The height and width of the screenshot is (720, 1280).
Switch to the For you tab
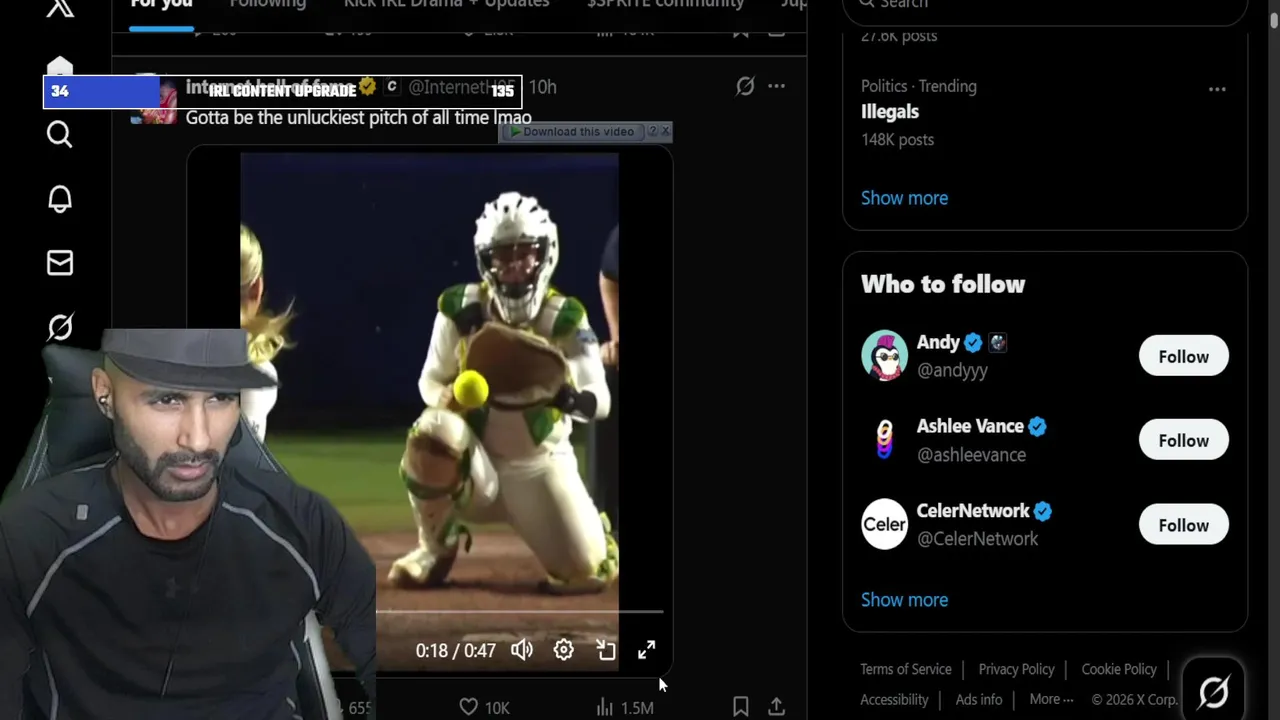click(x=161, y=5)
